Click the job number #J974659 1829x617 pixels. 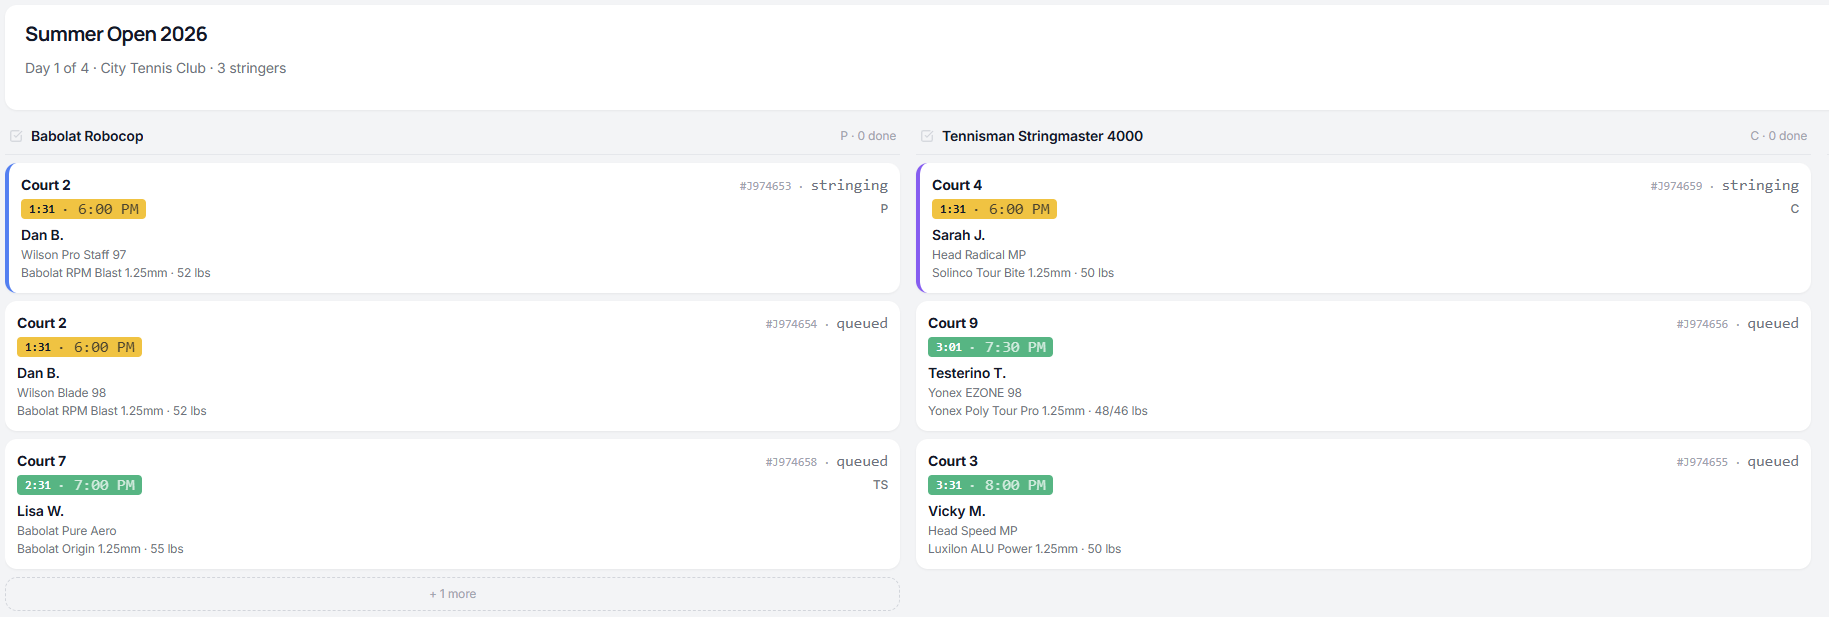(1676, 186)
